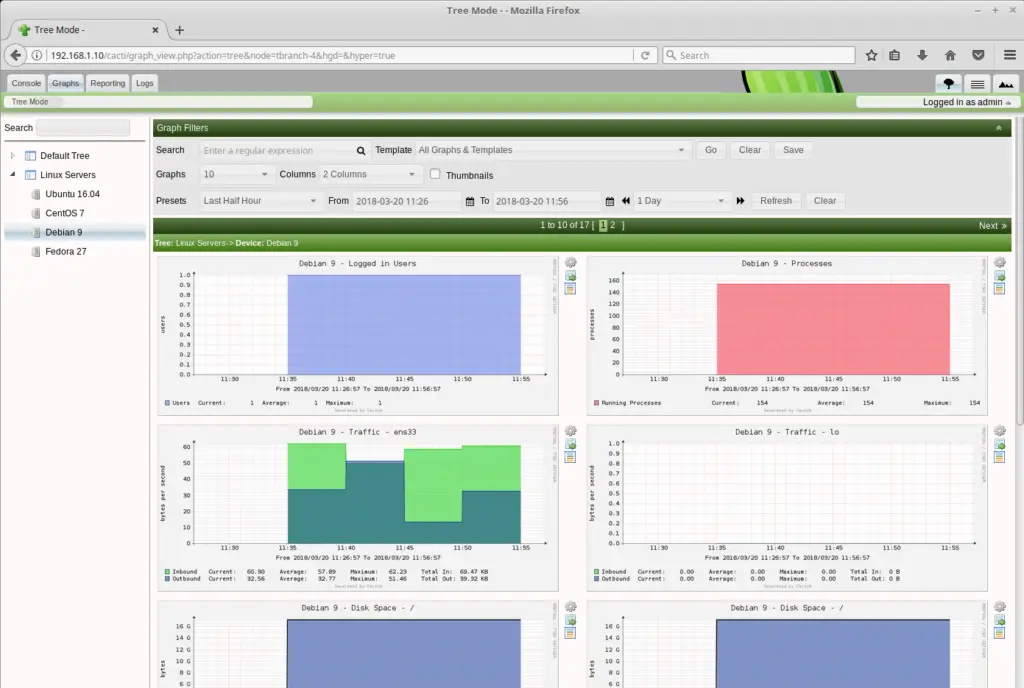Click the browser back arrow
The image size is (1024, 688).
[16, 55]
